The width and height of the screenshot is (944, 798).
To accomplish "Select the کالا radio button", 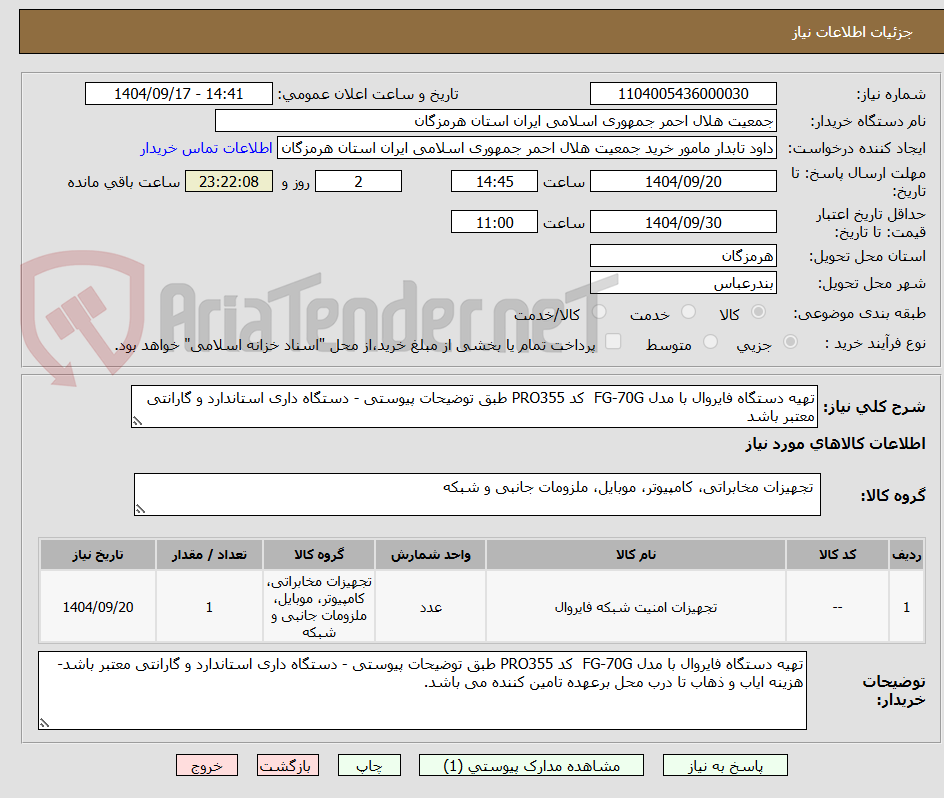I will pos(758,312).
